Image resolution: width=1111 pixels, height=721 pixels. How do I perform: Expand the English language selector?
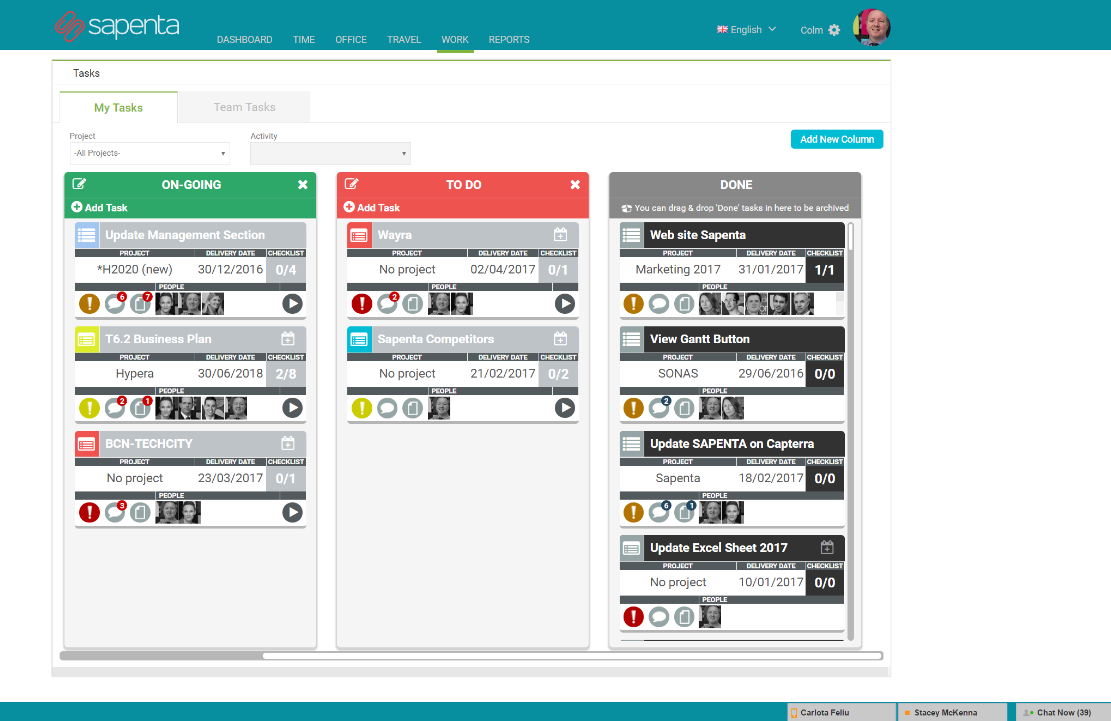click(746, 30)
